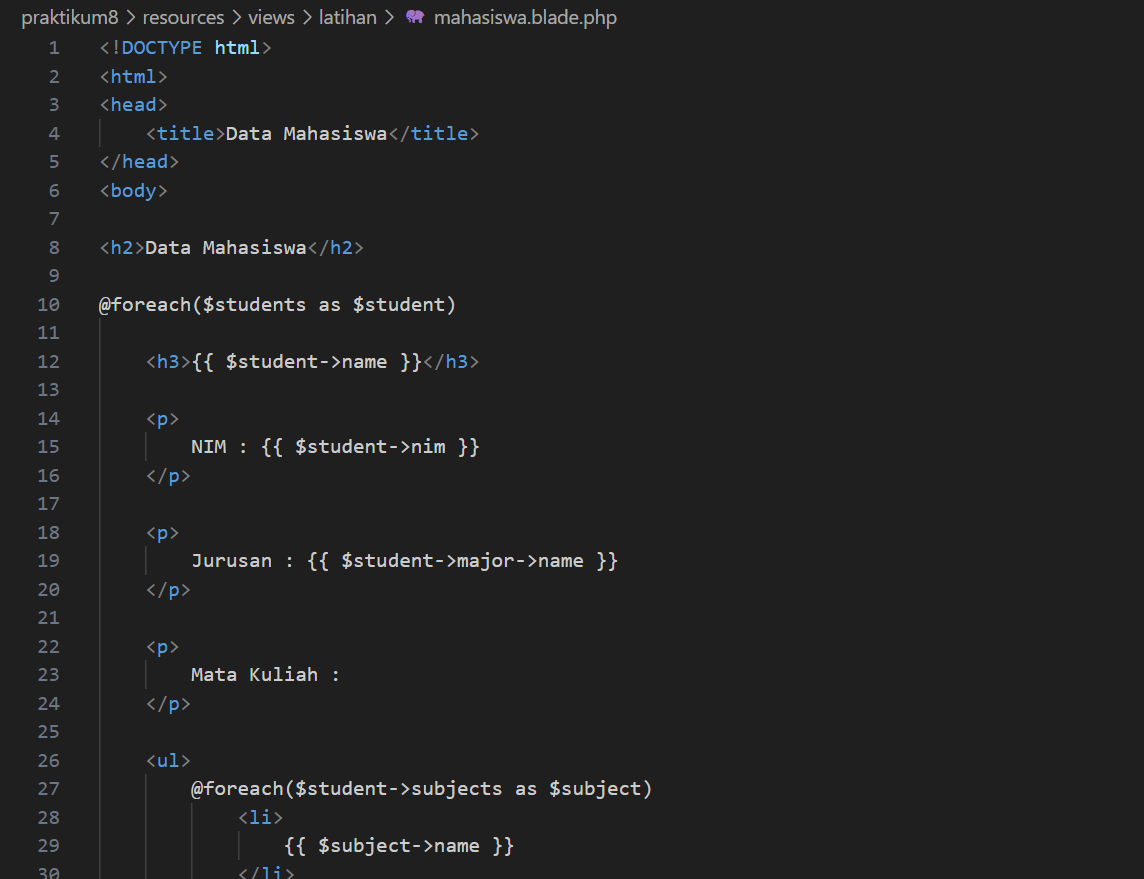1144x879 pixels.
Task: Select latihan folder in breadcrumb
Action: [347, 17]
